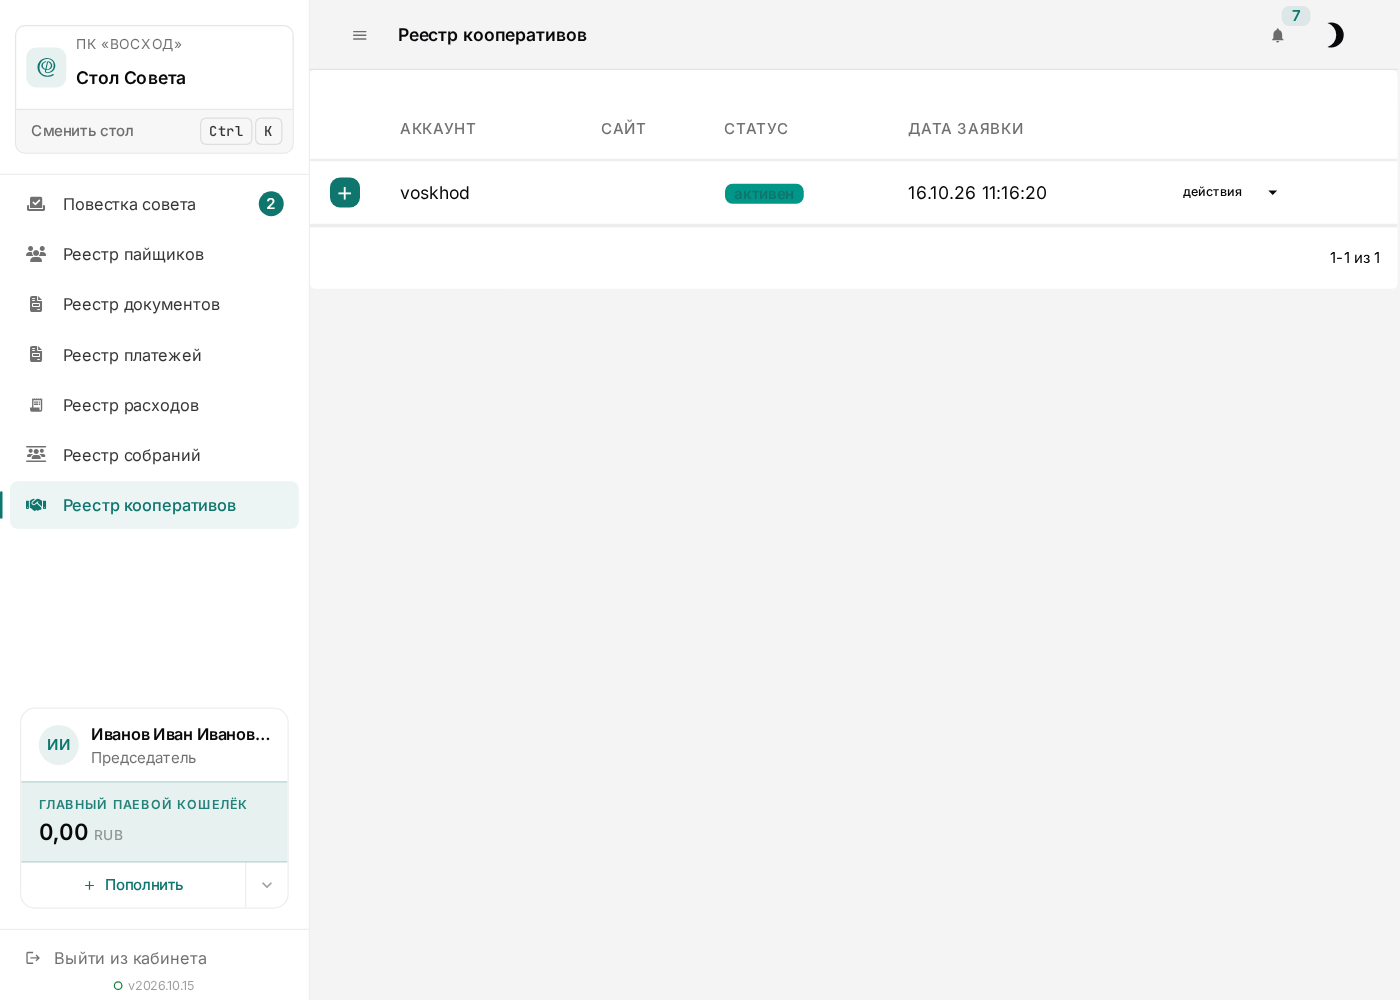Screen dimensions: 1400x1000
Task: Click the Главный паевой кошелёк balance 0,00
Action: click(64, 832)
